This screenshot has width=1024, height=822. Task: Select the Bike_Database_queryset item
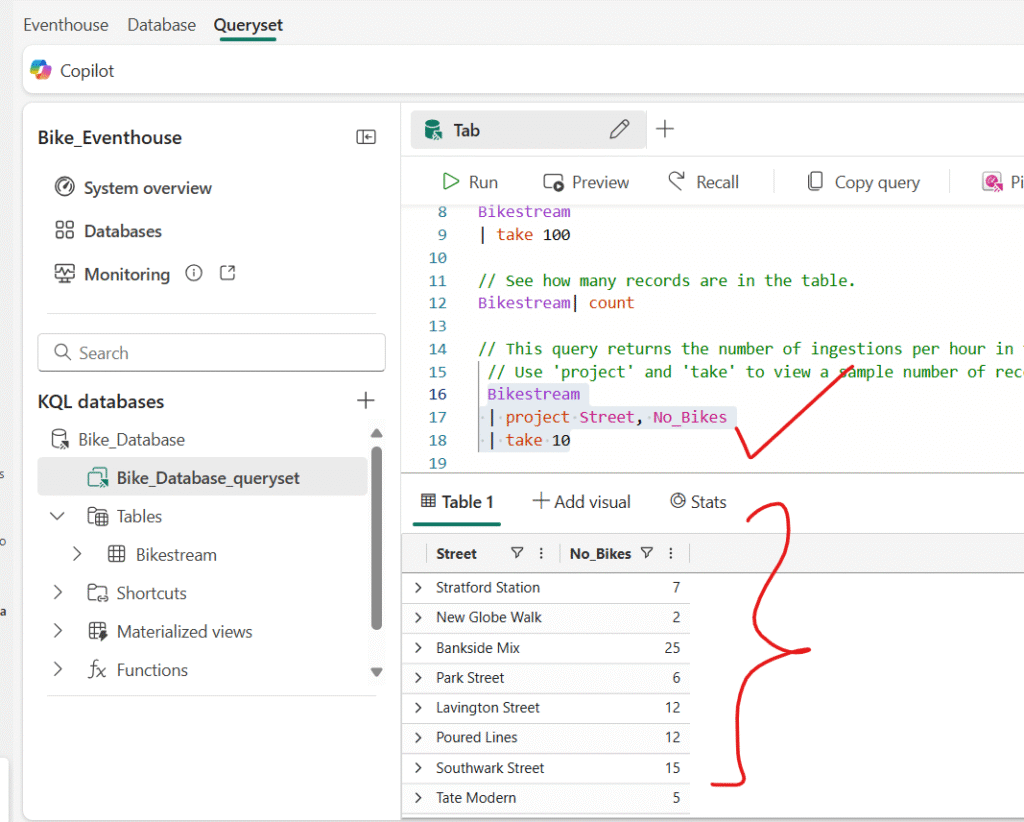point(202,478)
